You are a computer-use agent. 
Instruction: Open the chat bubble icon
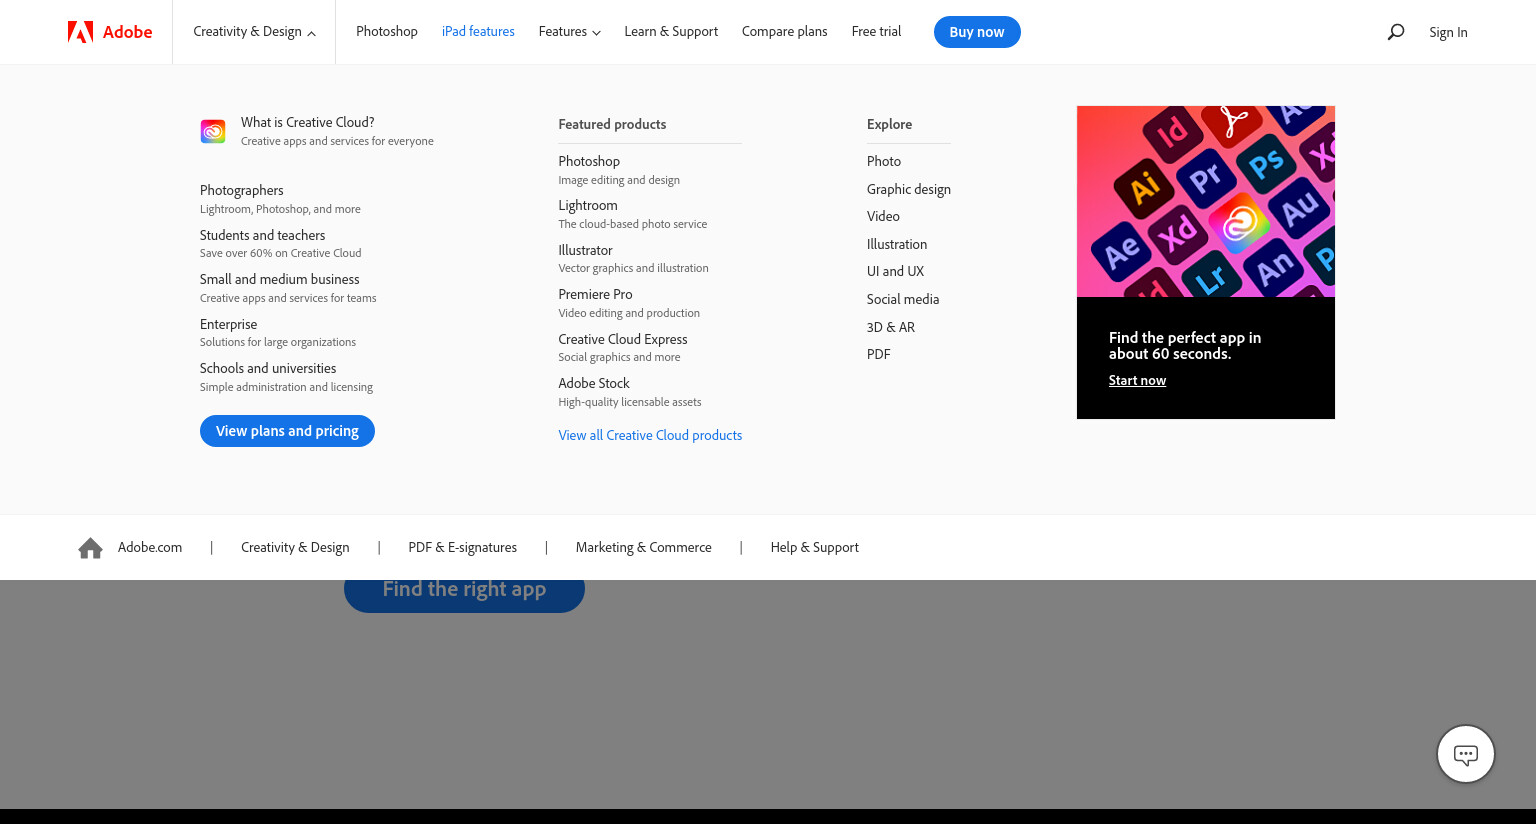1466,754
